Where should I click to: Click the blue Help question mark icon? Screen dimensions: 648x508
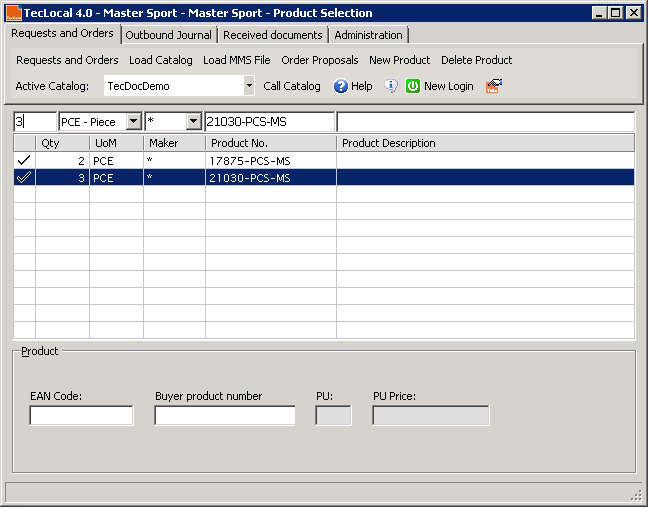[341, 87]
